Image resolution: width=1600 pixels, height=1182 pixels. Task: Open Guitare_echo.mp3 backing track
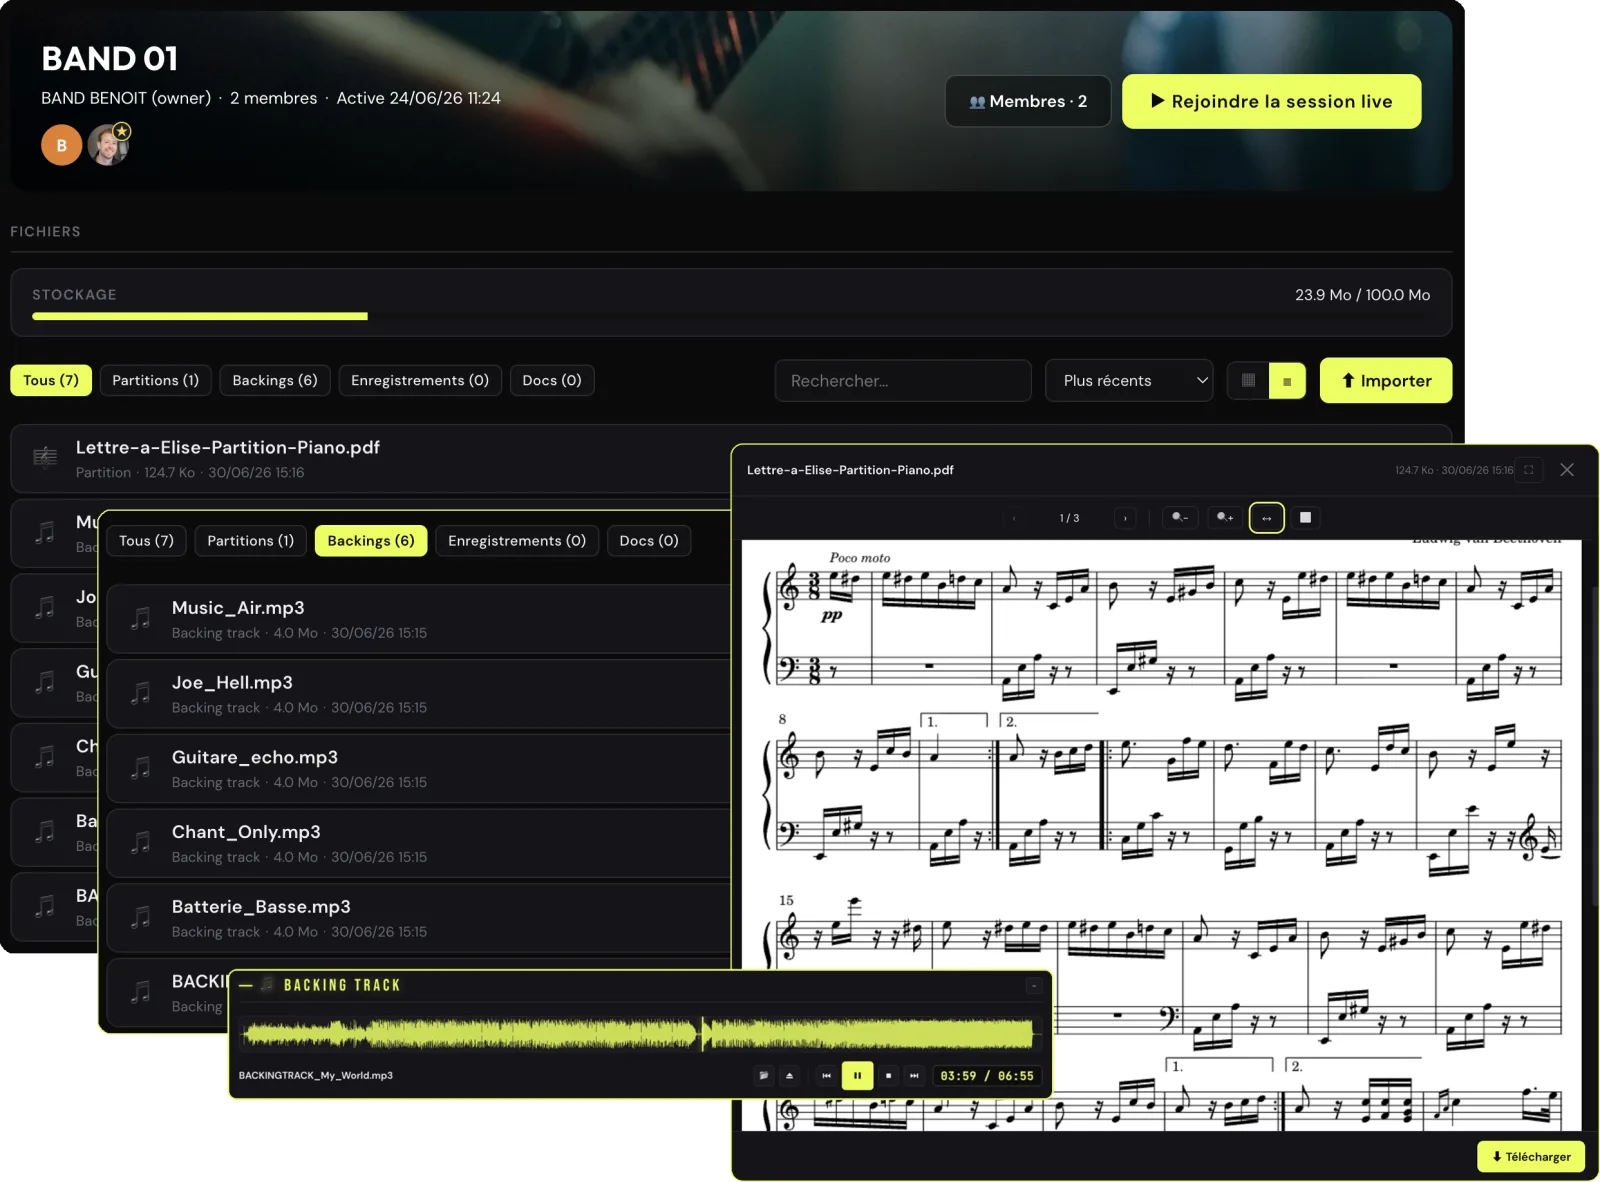418,769
